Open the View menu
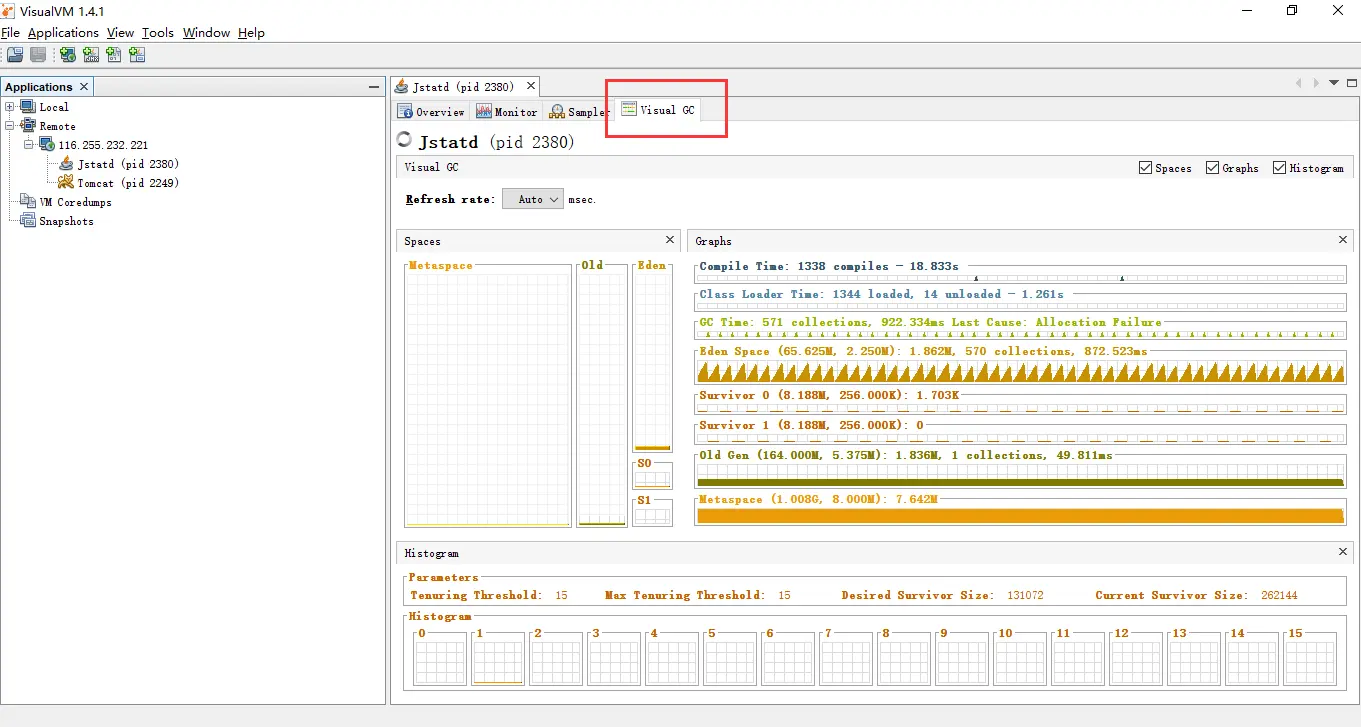Screen dimensions: 1361x727 pos(120,33)
